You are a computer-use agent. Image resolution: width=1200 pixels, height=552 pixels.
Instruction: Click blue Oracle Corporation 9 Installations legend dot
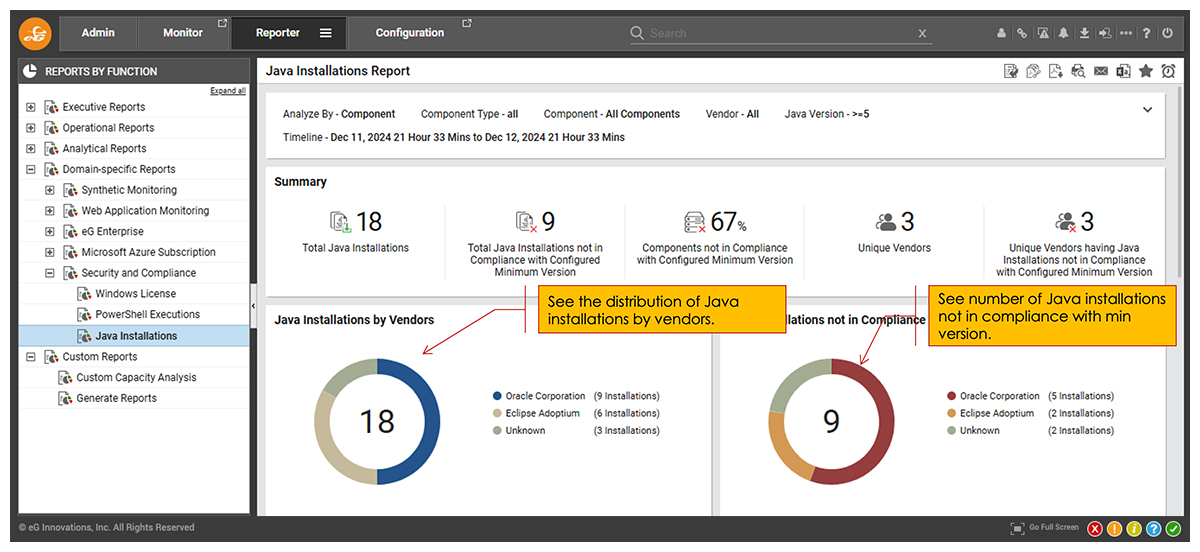click(x=497, y=396)
